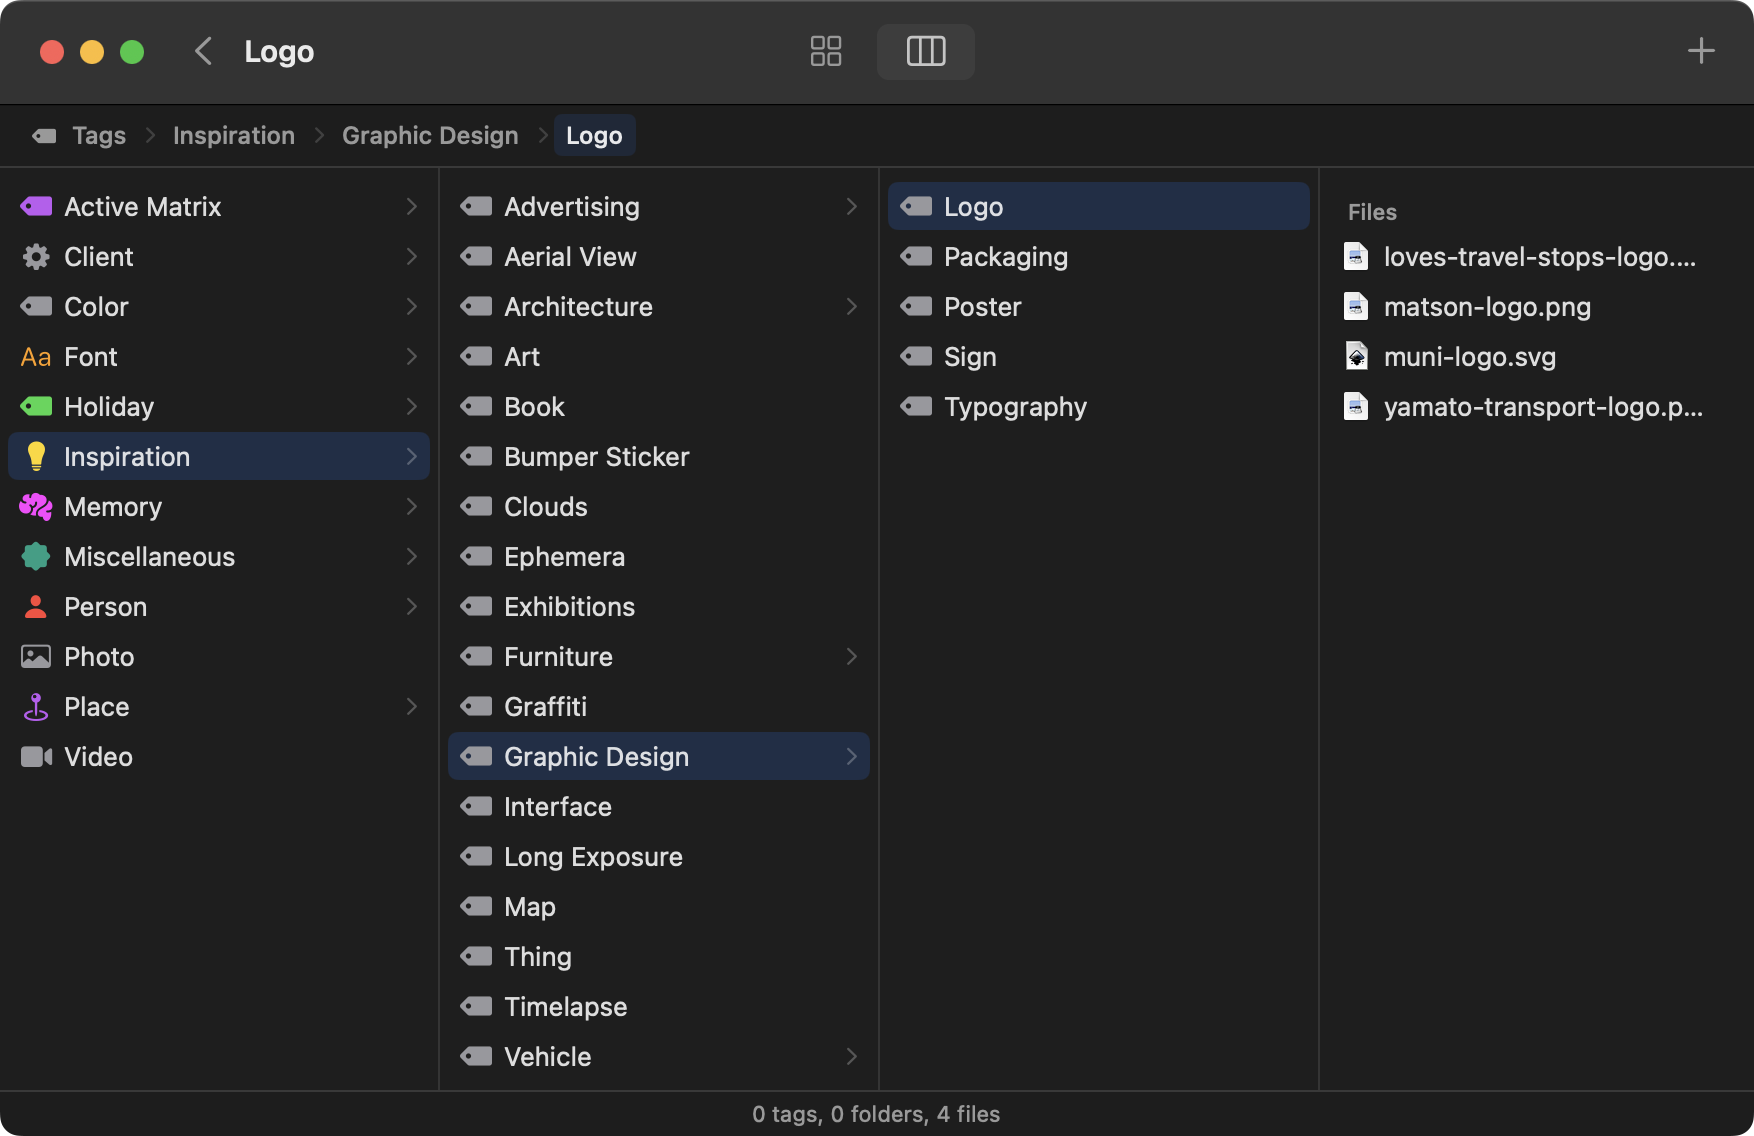
Task: Click the Inspiration lightbulb icon
Action: [36, 456]
